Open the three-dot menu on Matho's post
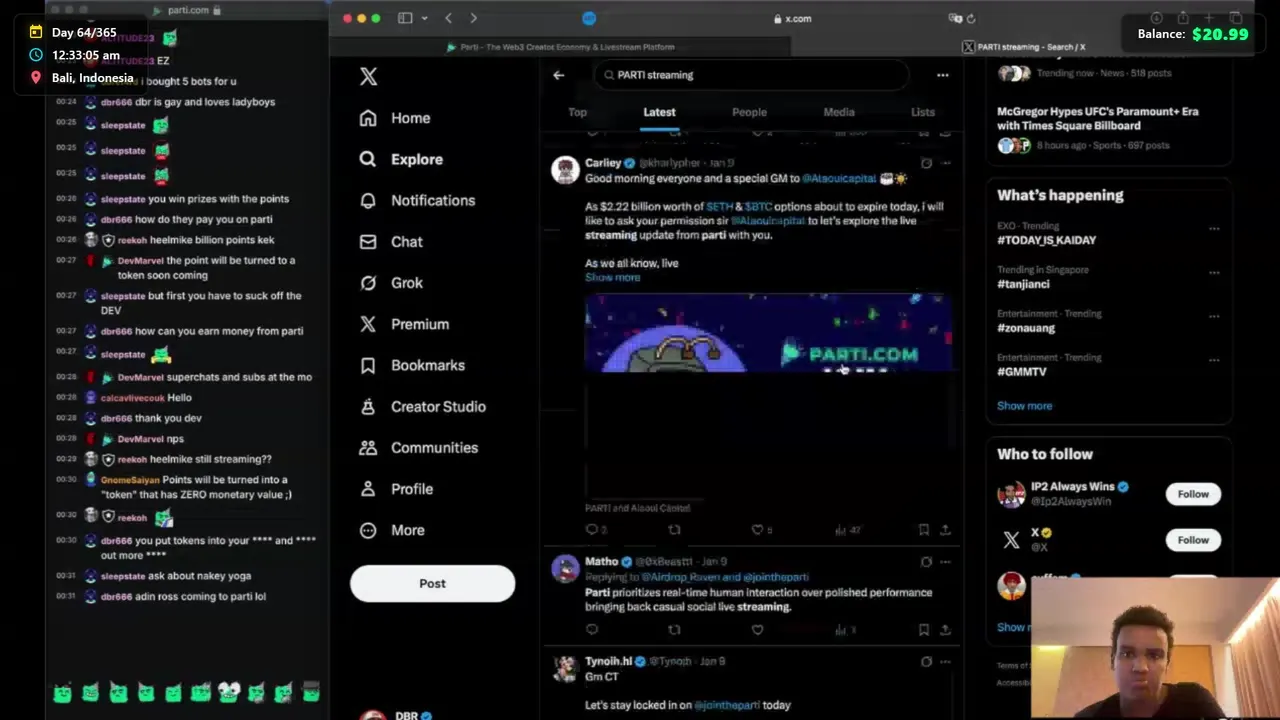The width and height of the screenshot is (1280, 720). [945, 562]
